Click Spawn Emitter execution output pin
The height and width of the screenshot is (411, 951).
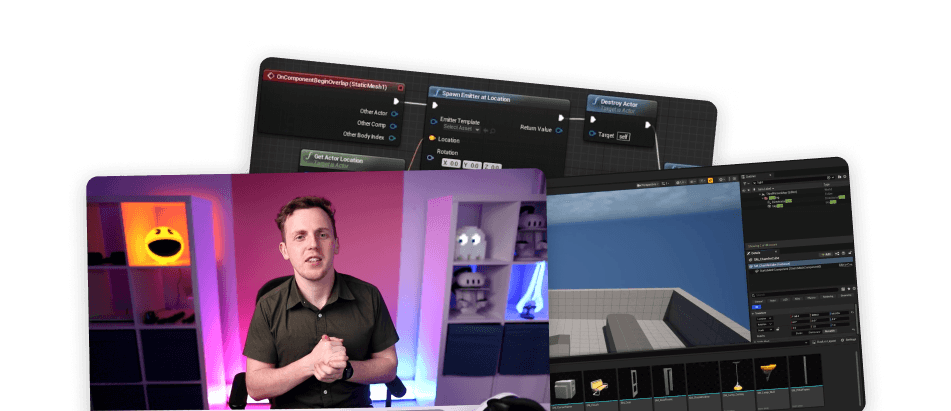(x=561, y=118)
